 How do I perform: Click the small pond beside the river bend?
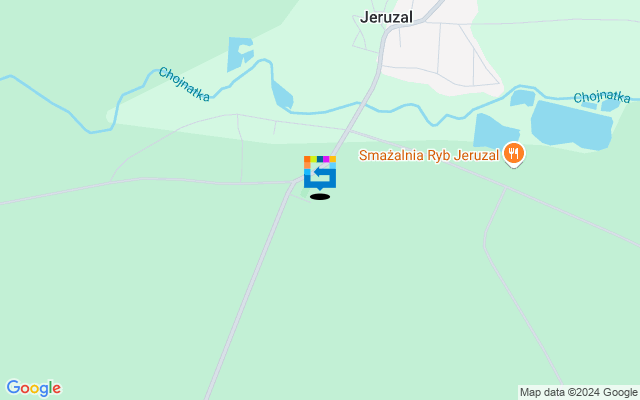pos(282,96)
